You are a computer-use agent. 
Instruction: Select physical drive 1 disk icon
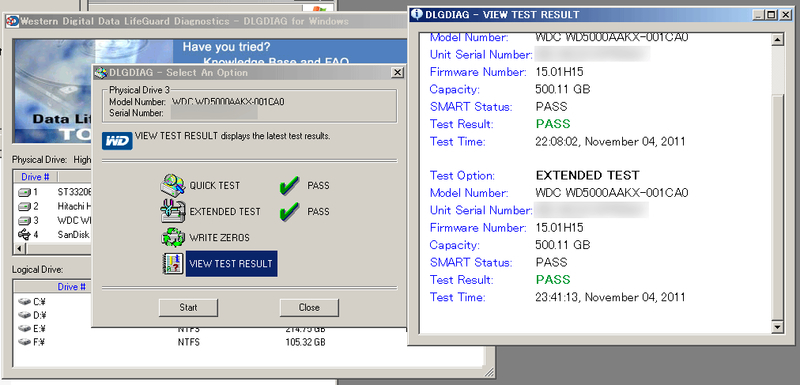[x=24, y=193]
